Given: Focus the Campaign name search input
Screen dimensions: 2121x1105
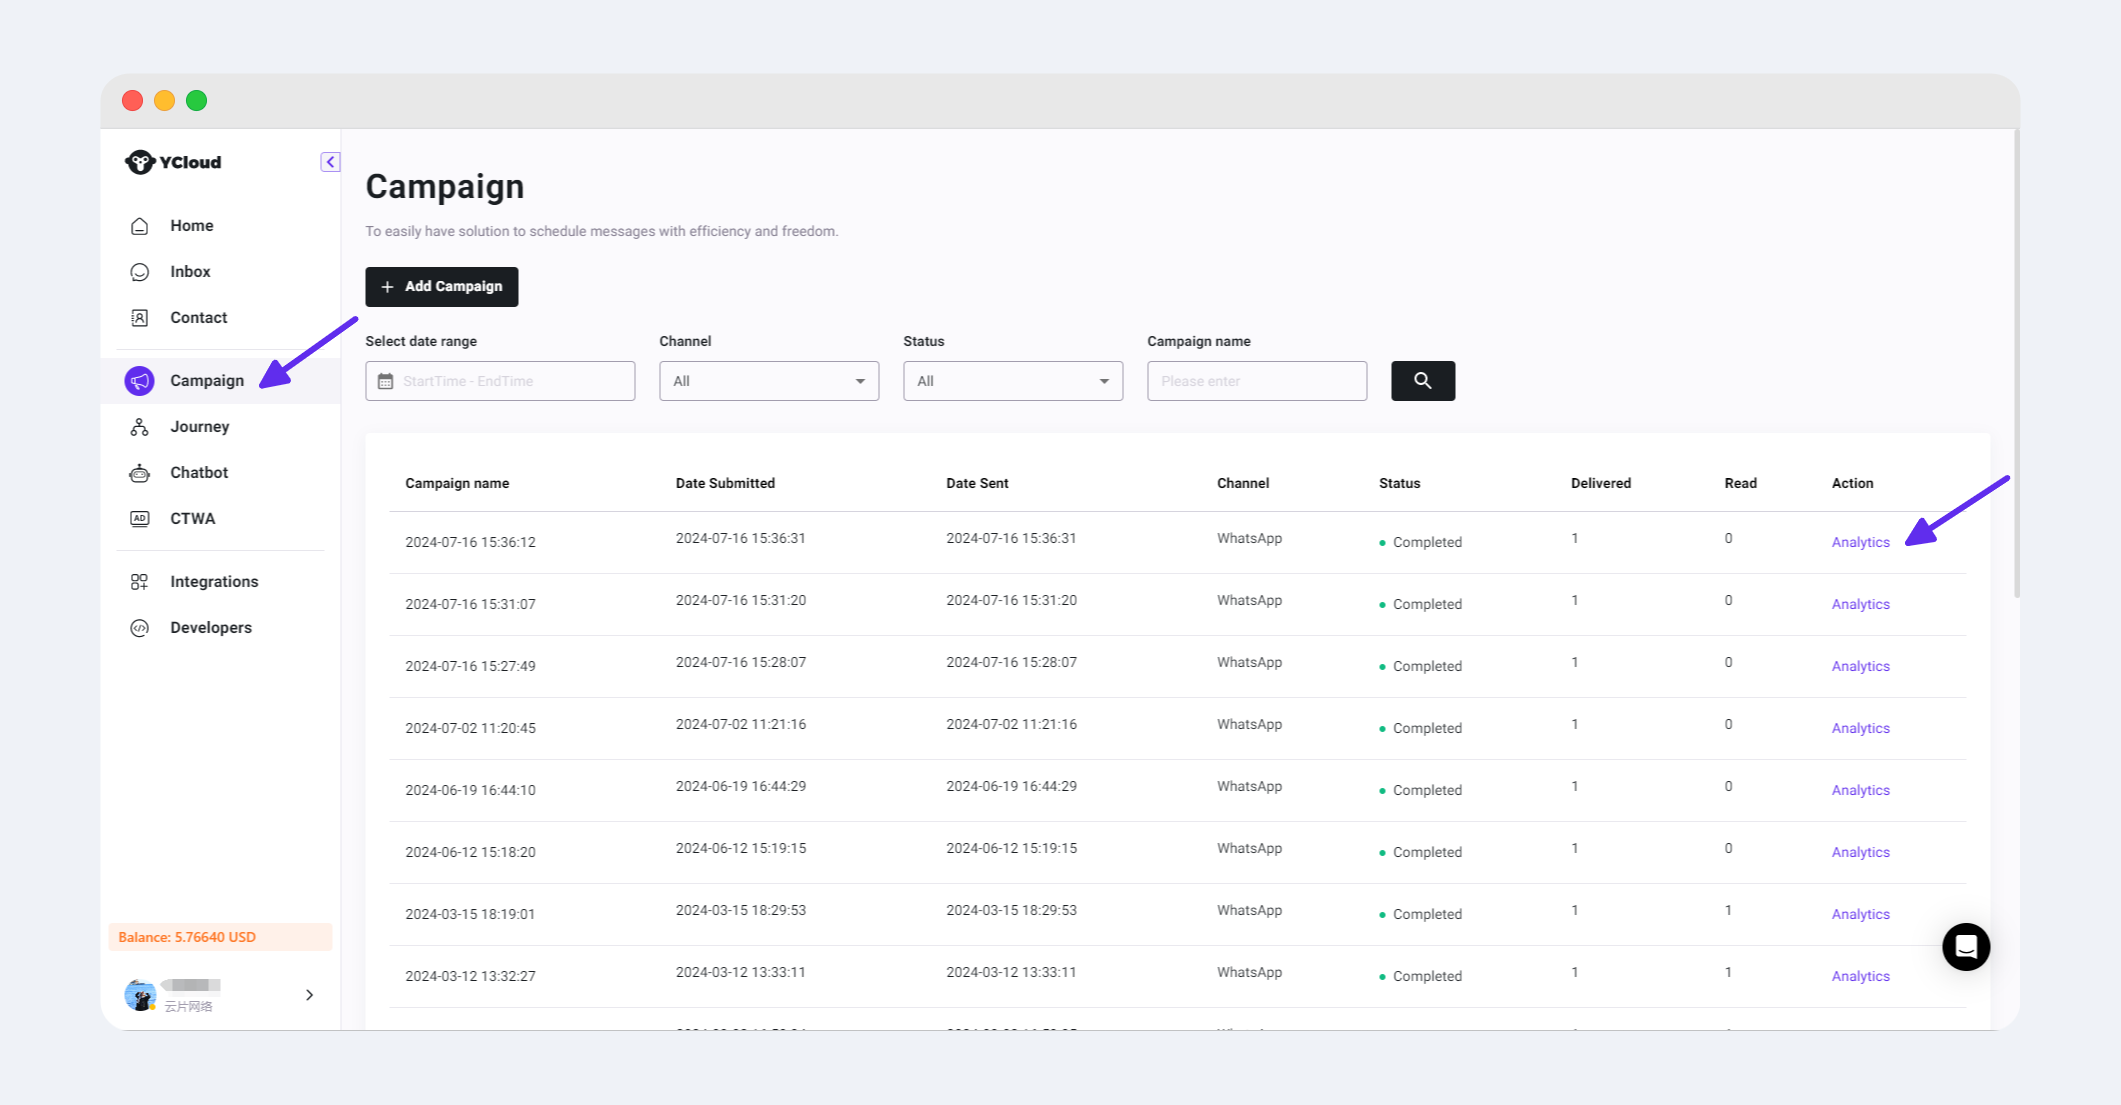Looking at the screenshot, I should pos(1256,381).
